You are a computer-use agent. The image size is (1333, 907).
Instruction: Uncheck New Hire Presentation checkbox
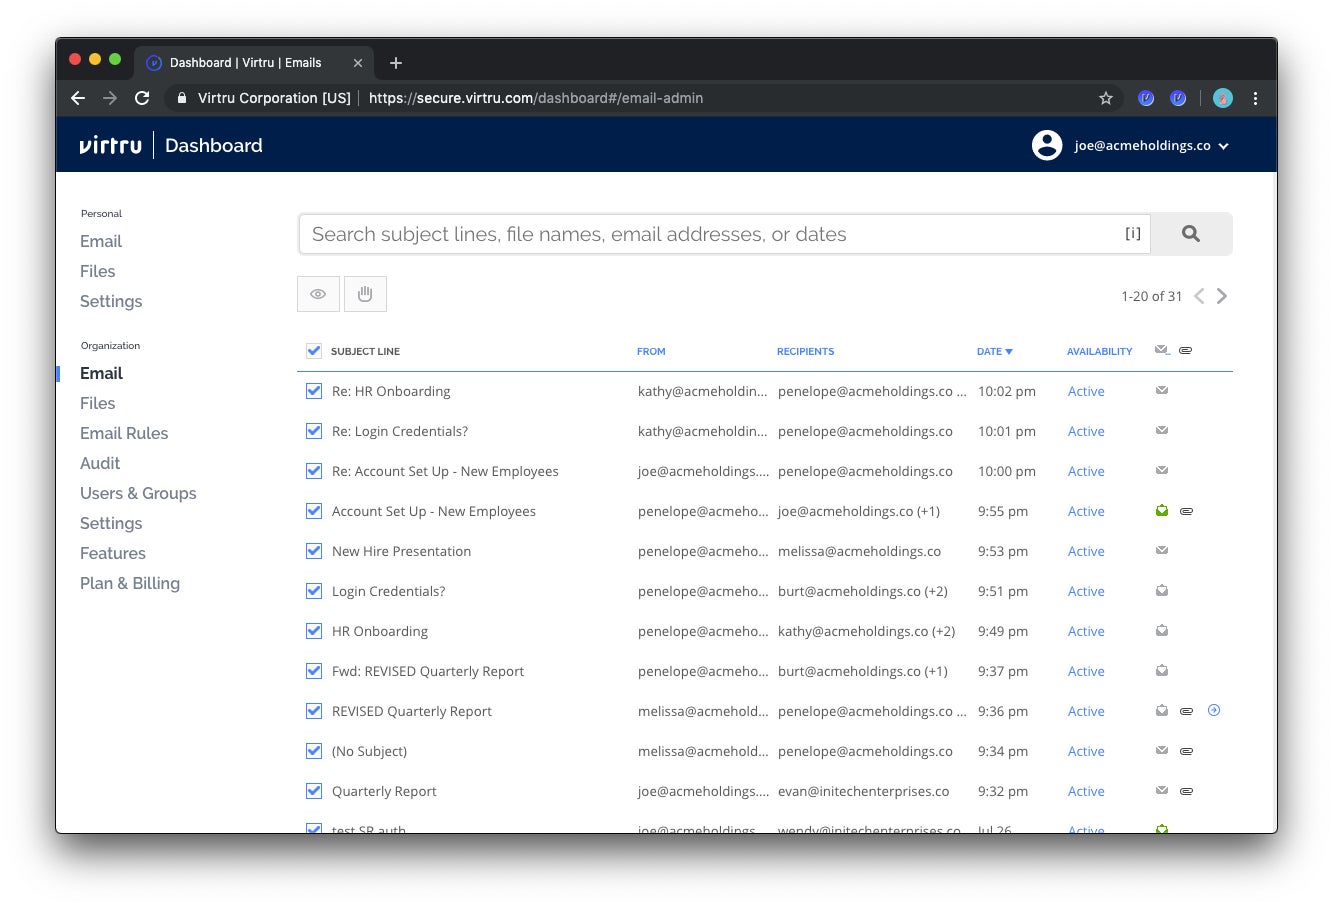tap(314, 551)
